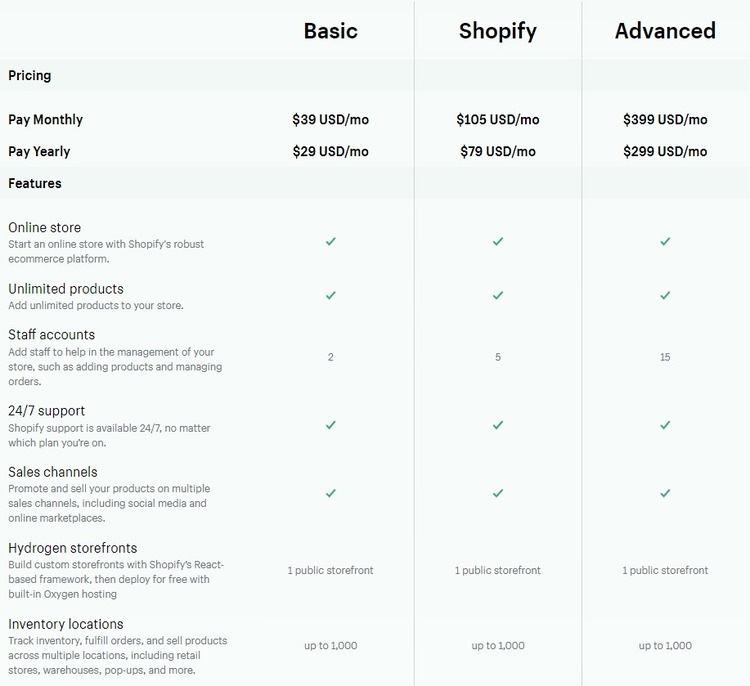Click the Inventory locations feature title
Image resolution: width=750 pixels, height=686 pixels.
(67, 624)
